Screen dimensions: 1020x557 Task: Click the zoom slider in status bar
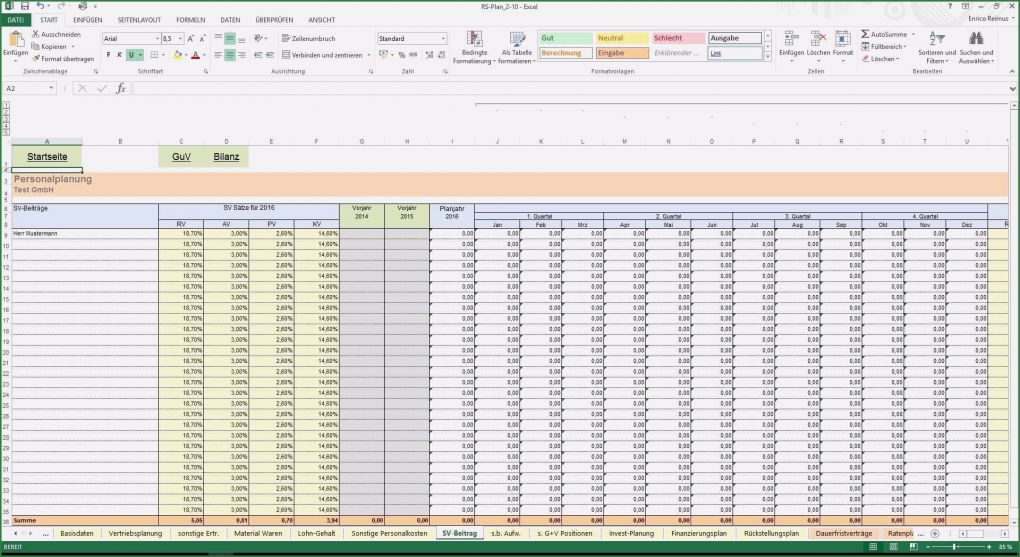955,547
